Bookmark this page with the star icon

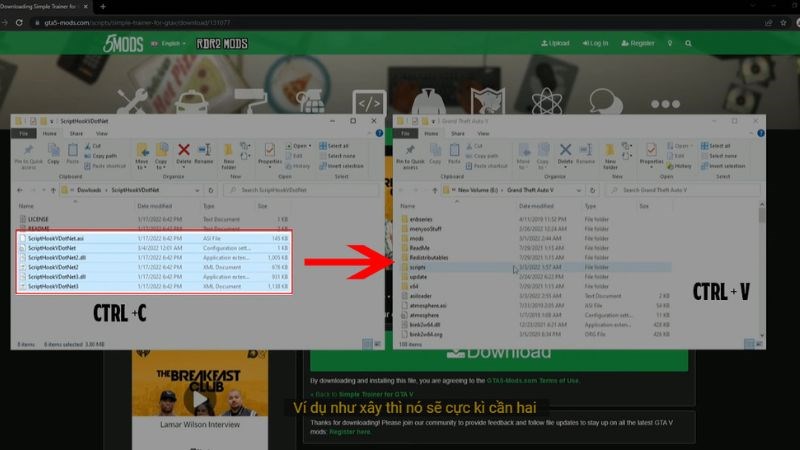(783, 22)
